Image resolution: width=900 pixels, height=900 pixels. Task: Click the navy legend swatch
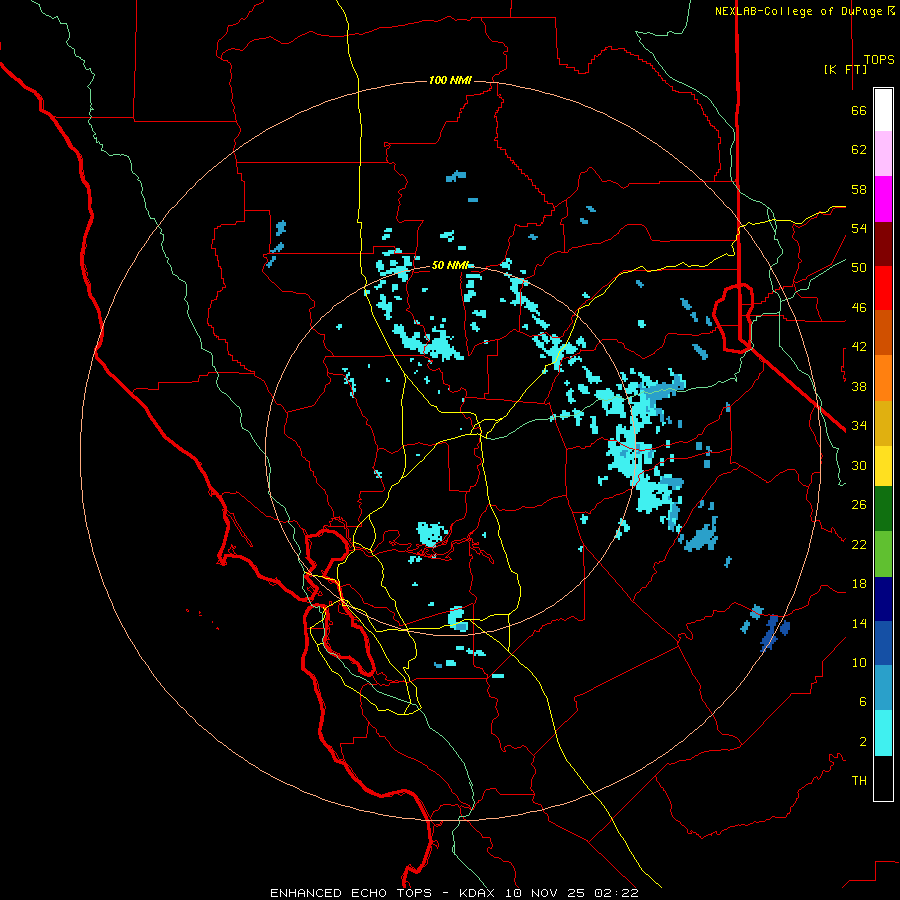(883, 599)
